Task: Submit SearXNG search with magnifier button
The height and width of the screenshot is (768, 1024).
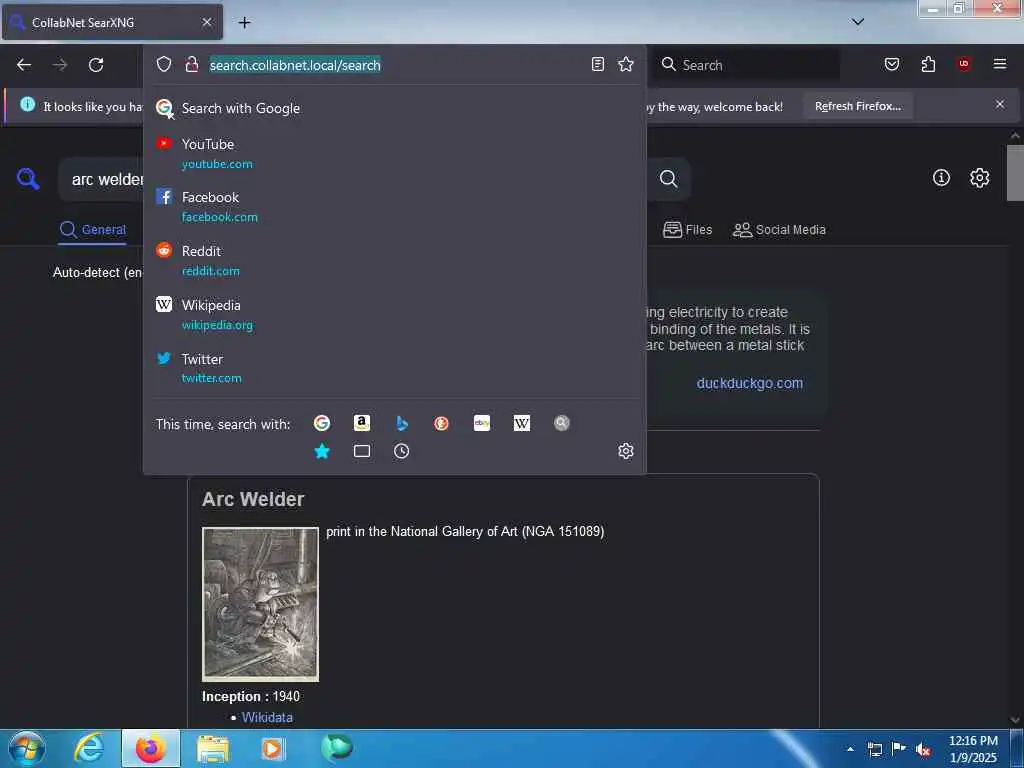Action: coord(668,179)
